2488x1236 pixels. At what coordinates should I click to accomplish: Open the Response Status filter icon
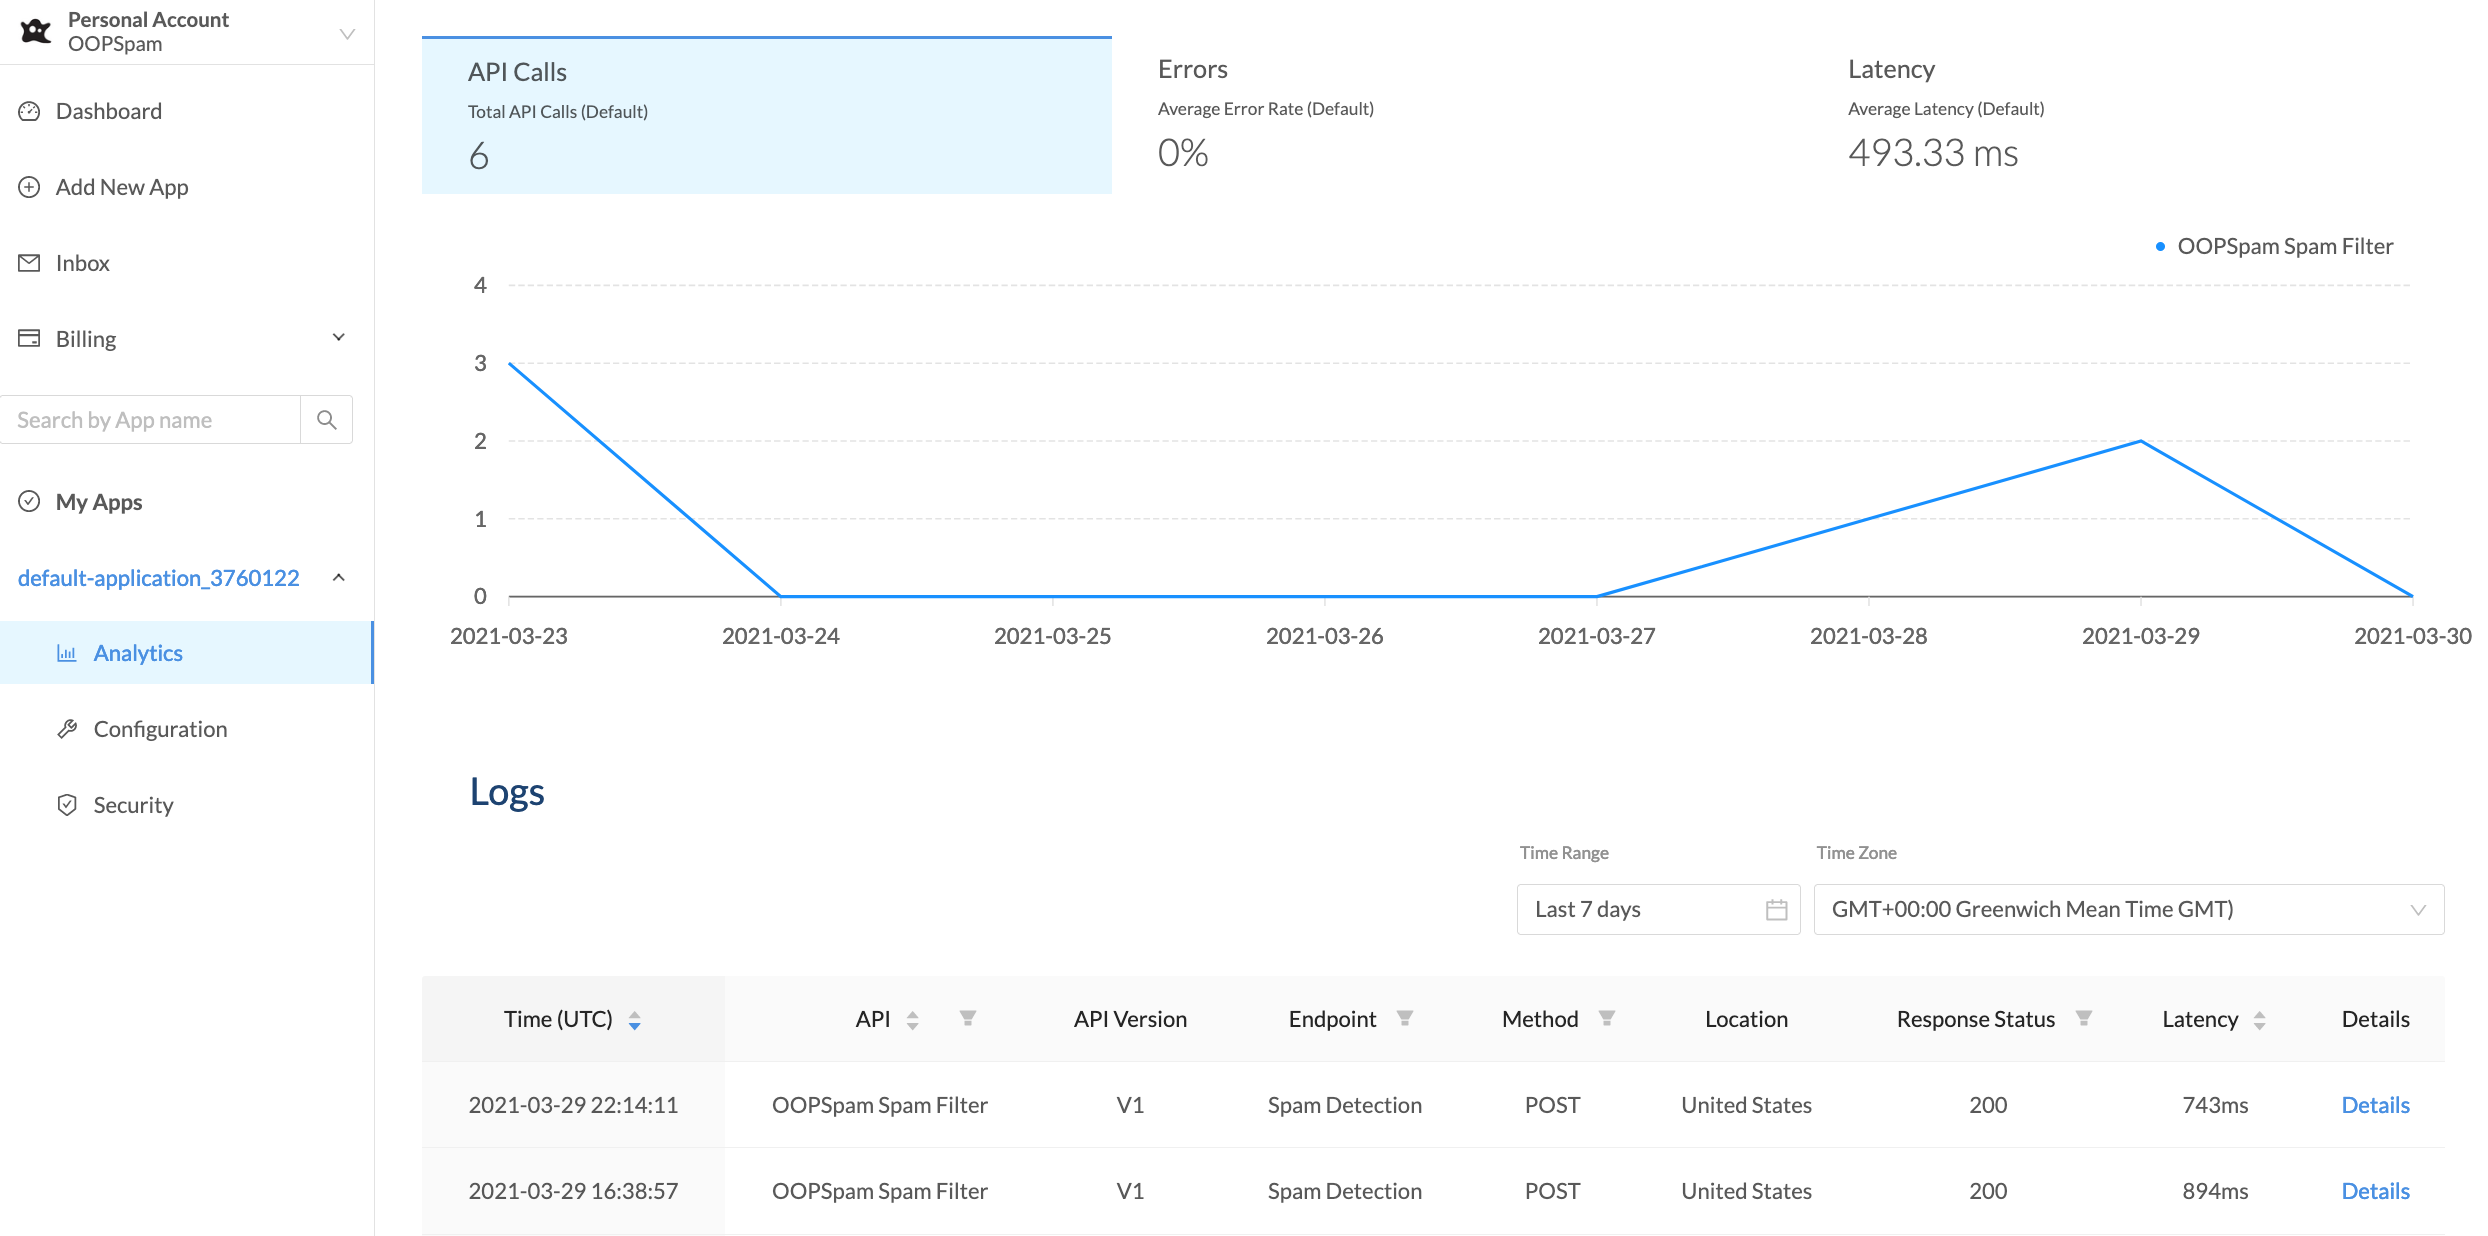(2084, 1018)
